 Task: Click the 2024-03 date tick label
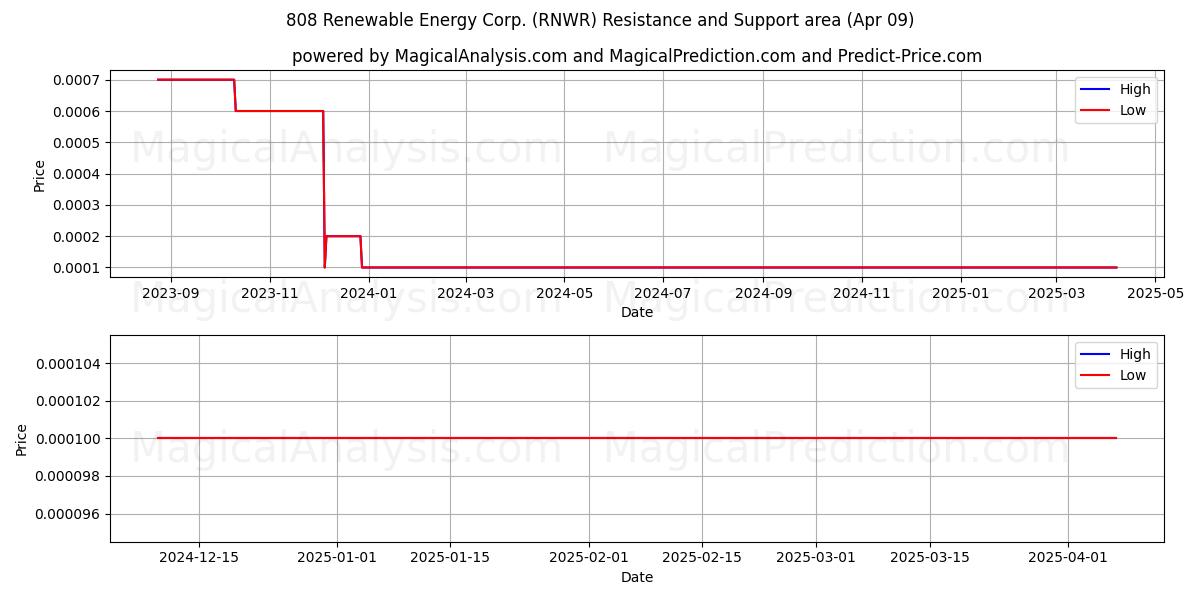coord(466,293)
